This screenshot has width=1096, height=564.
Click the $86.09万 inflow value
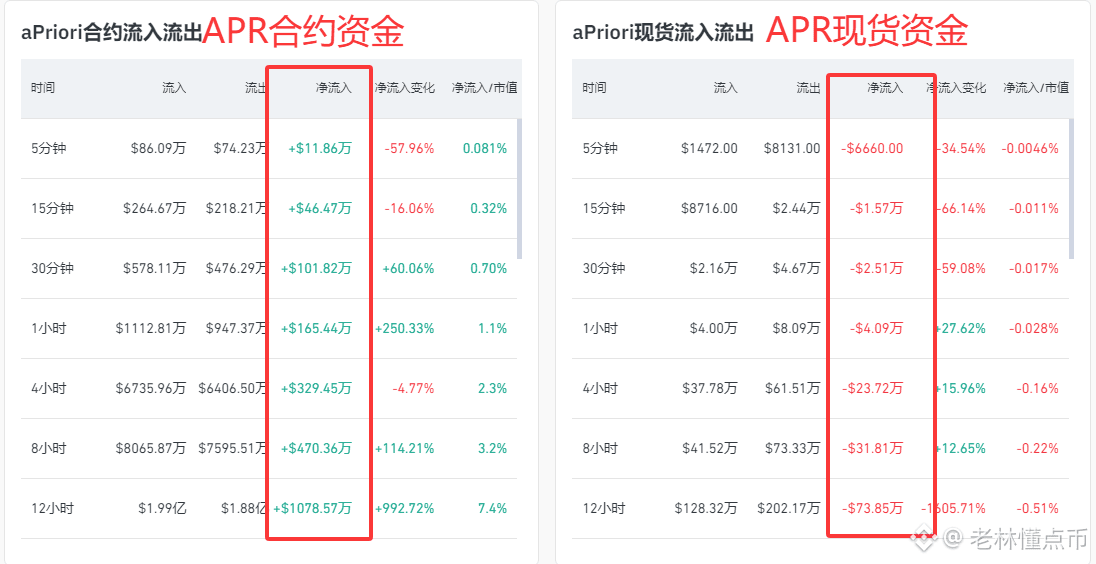158,148
